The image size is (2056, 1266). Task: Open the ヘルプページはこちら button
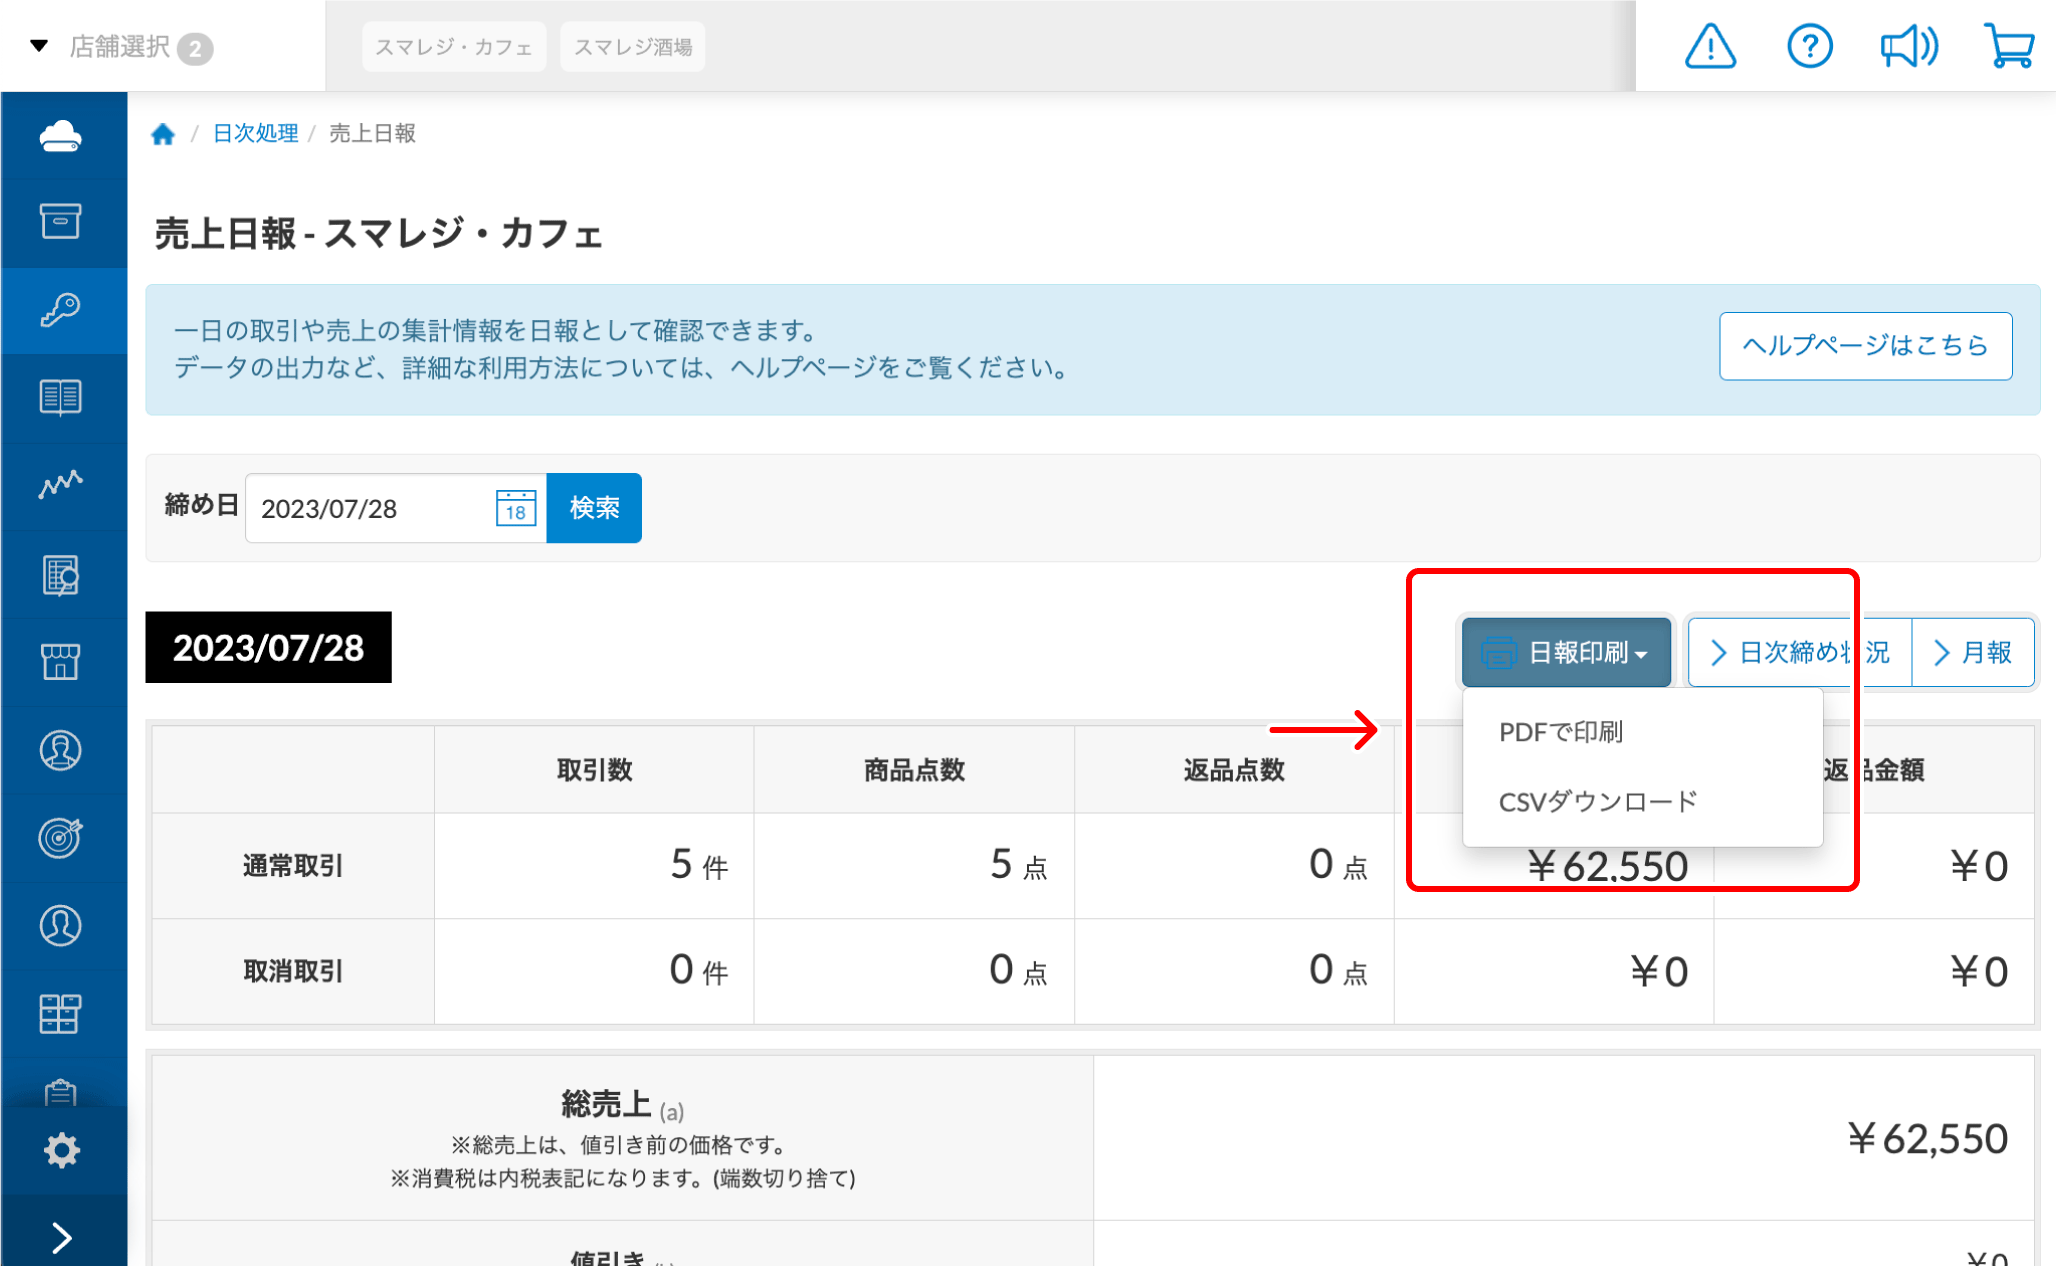pyautogui.click(x=1865, y=346)
